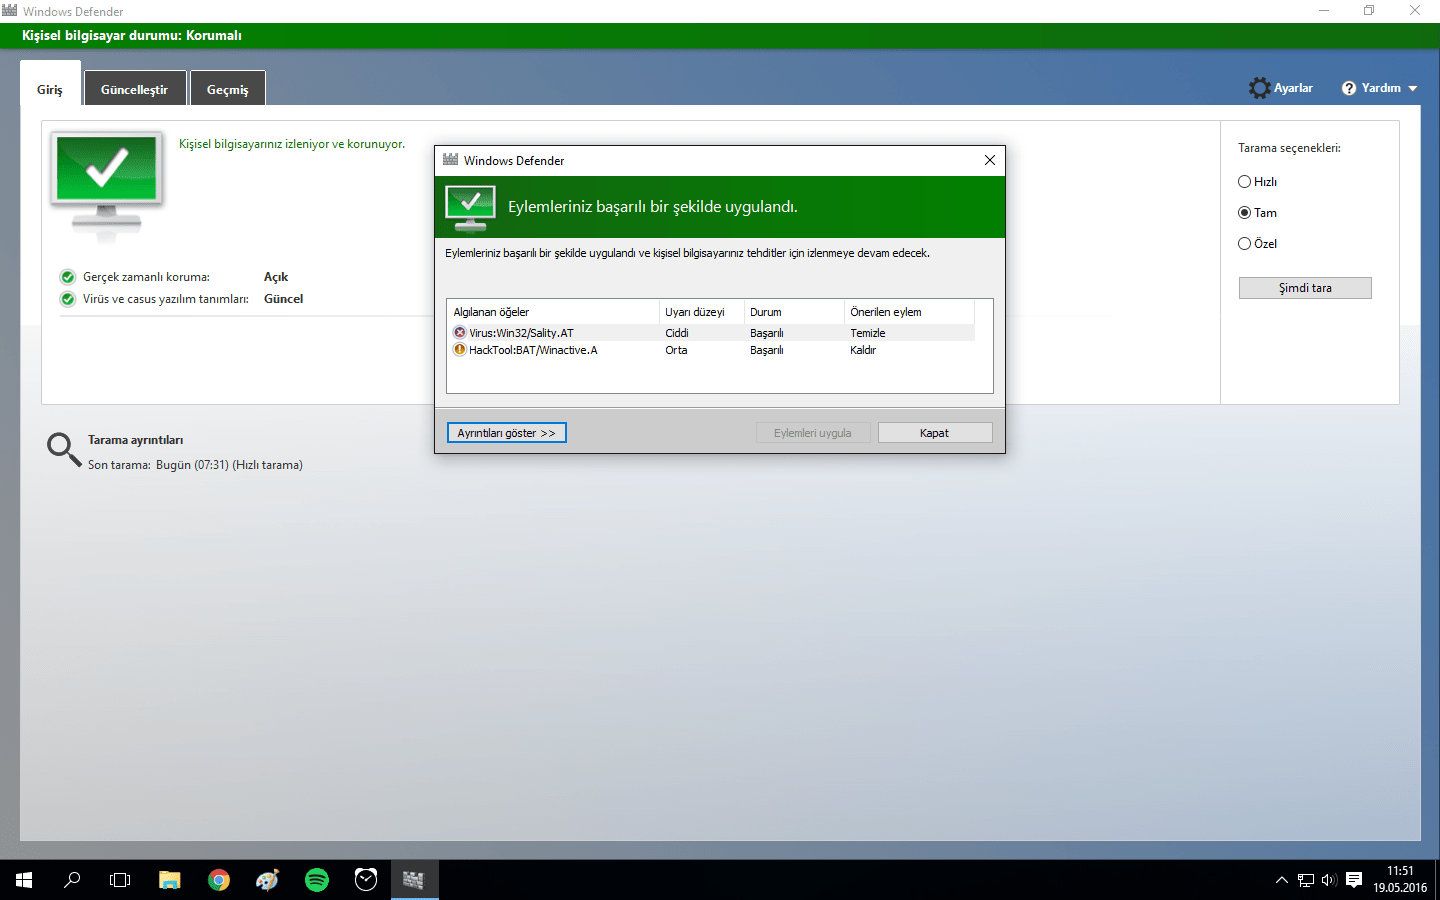The image size is (1440, 900).
Task: Click the Temizle recommended action cell
Action: point(868,333)
